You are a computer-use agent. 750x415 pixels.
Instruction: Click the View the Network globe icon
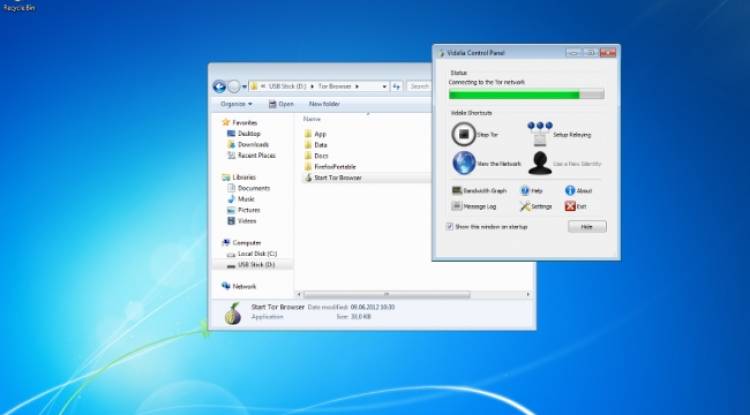coord(463,163)
